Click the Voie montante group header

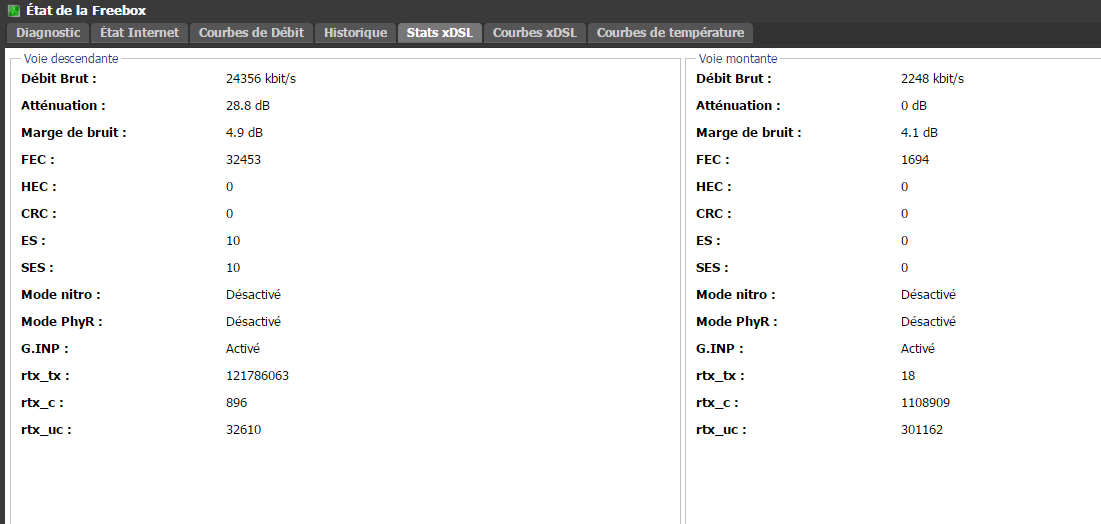(738, 59)
